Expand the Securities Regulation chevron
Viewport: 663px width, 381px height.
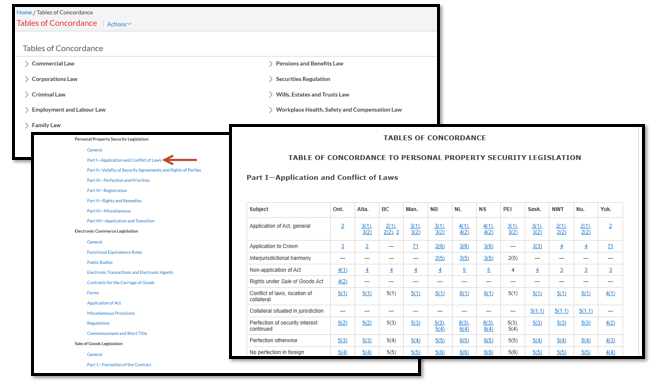coord(271,79)
